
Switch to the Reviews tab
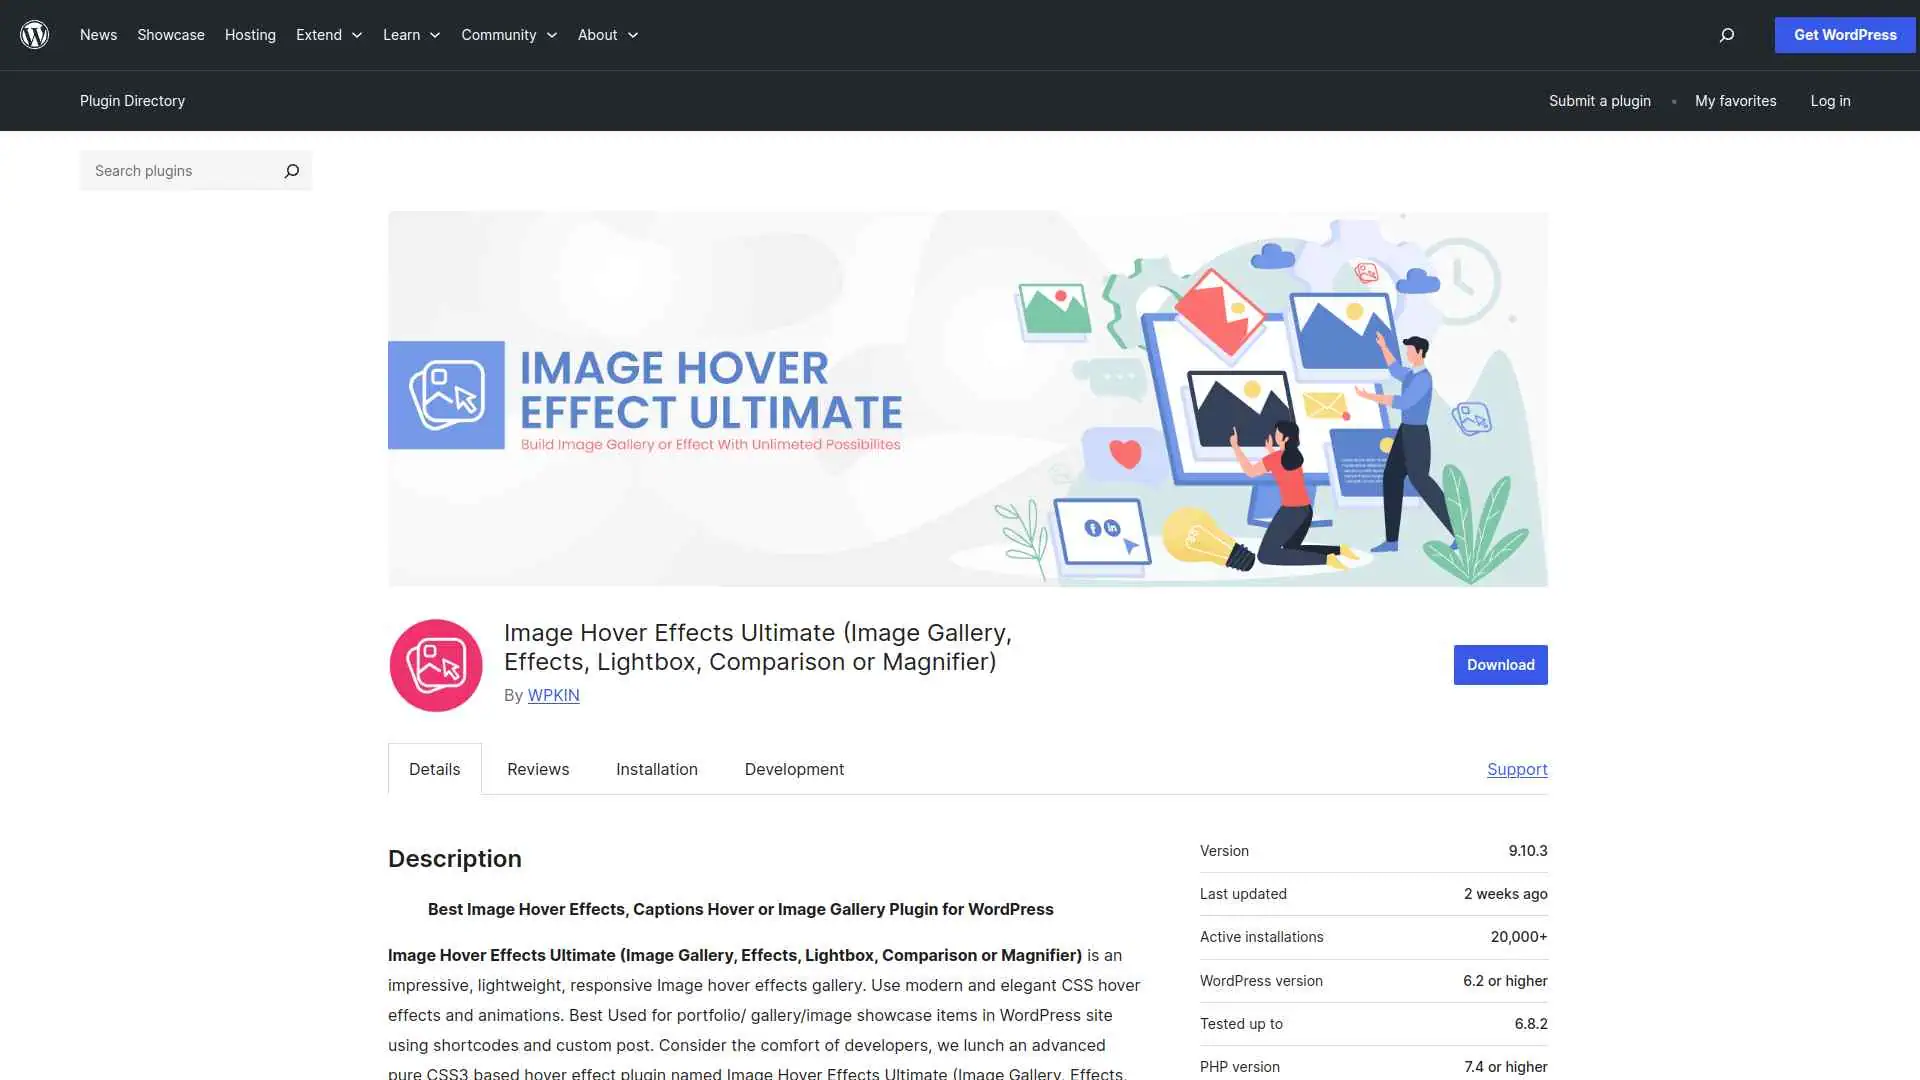[537, 769]
